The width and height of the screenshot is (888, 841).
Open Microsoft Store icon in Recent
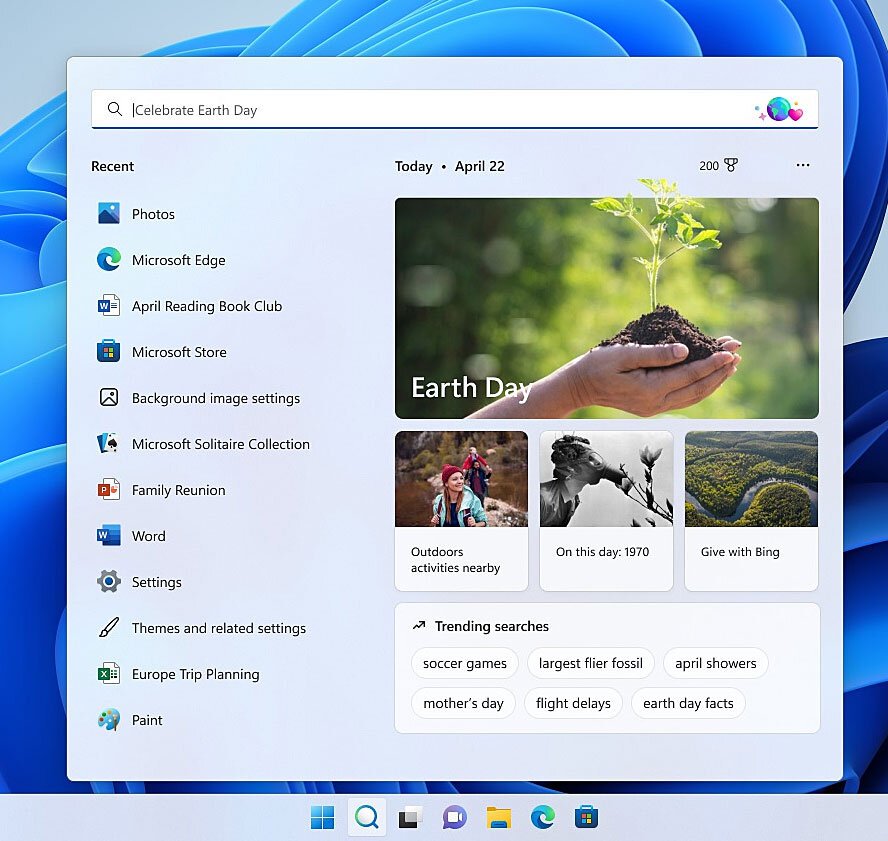click(108, 352)
